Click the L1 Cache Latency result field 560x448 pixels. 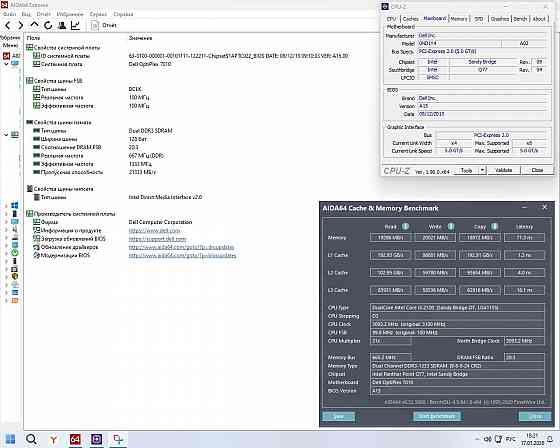pyautogui.click(x=524, y=255)
